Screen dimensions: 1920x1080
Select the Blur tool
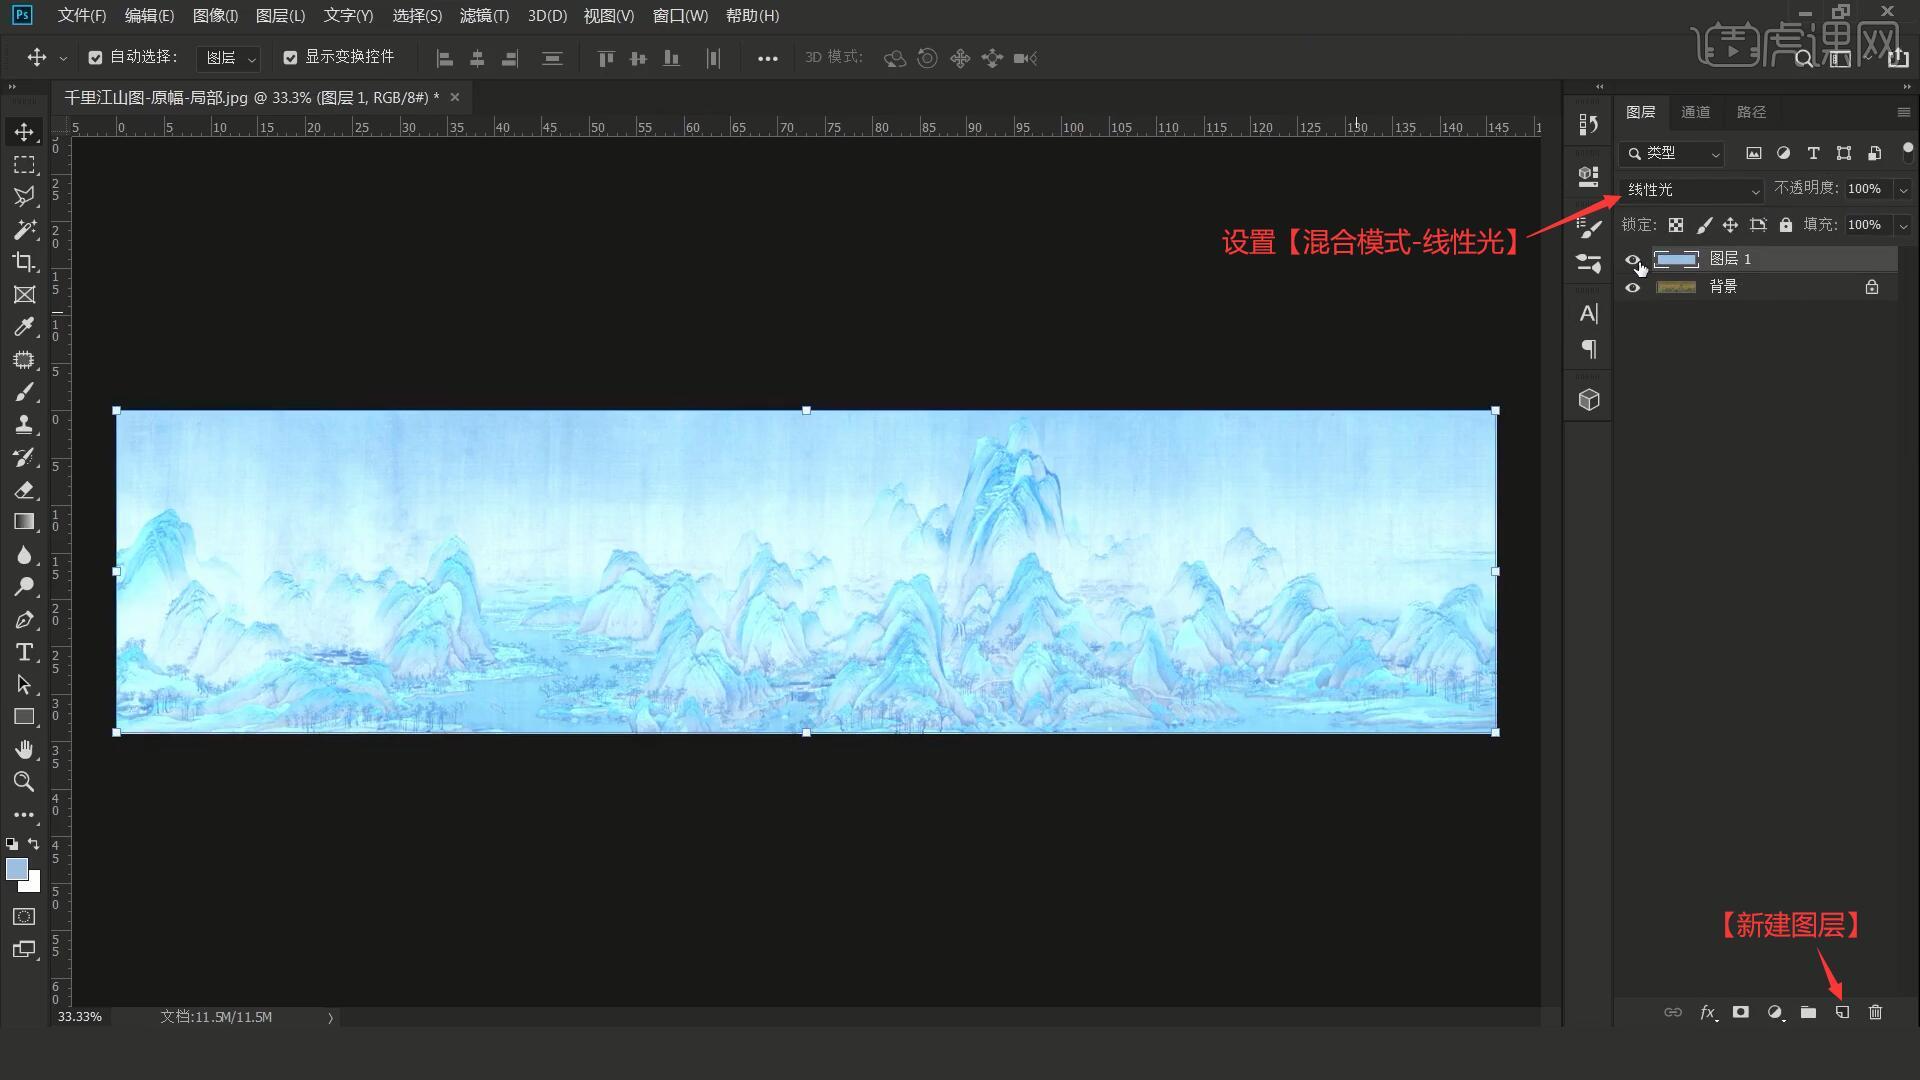click(24, 554)
